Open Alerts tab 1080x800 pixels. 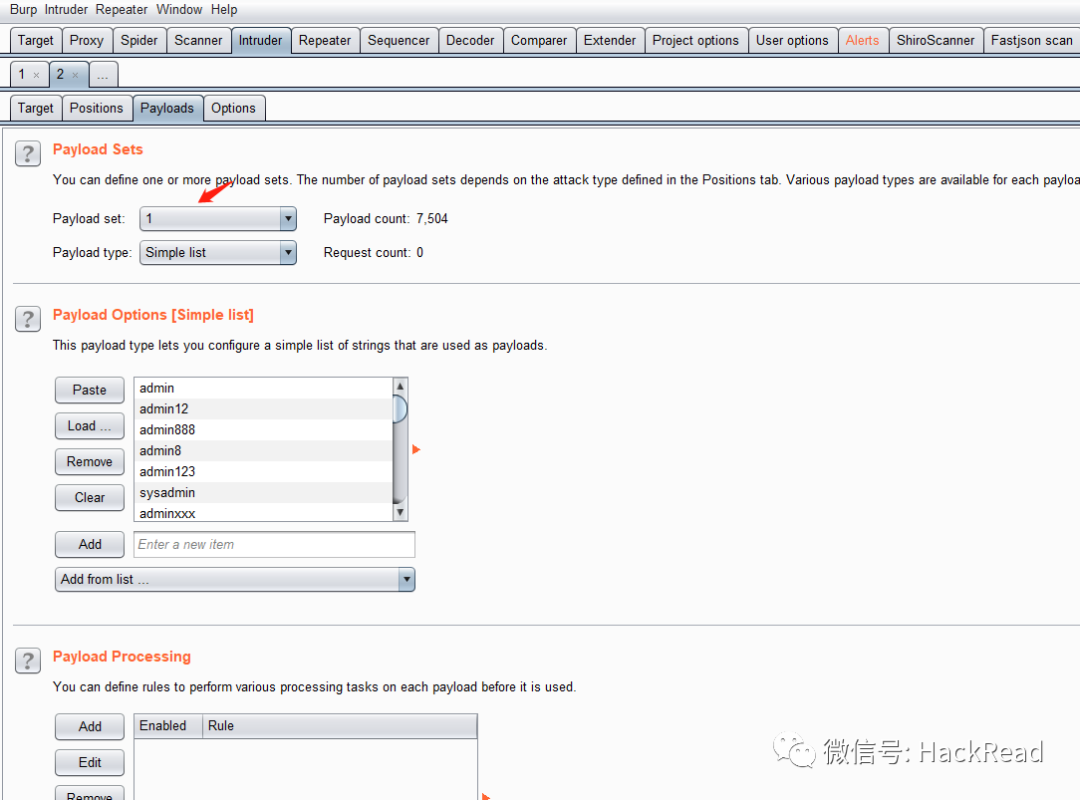(862, 41)
